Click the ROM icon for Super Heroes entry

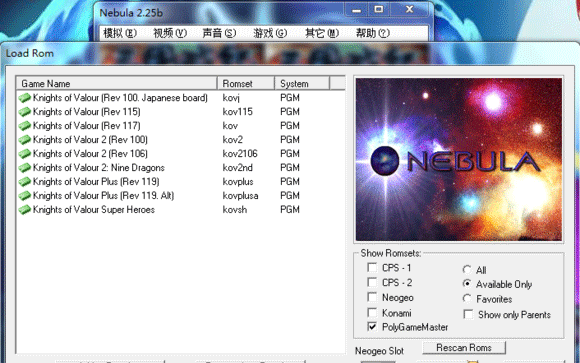(x=25, y=210)
